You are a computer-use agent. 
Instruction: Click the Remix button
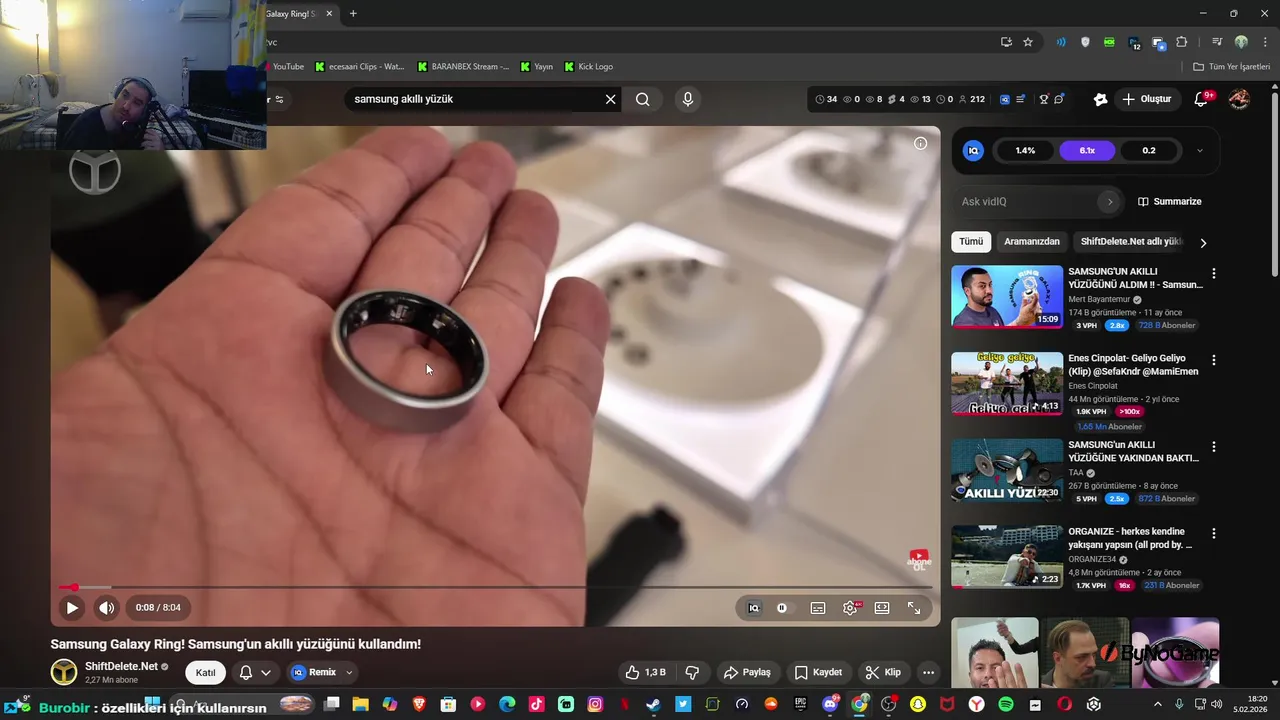pos(314,672)
